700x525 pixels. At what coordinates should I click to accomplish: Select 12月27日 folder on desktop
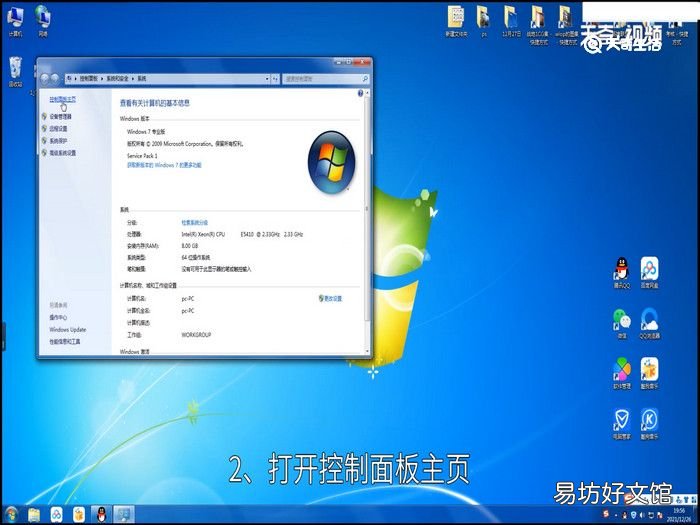511,21
